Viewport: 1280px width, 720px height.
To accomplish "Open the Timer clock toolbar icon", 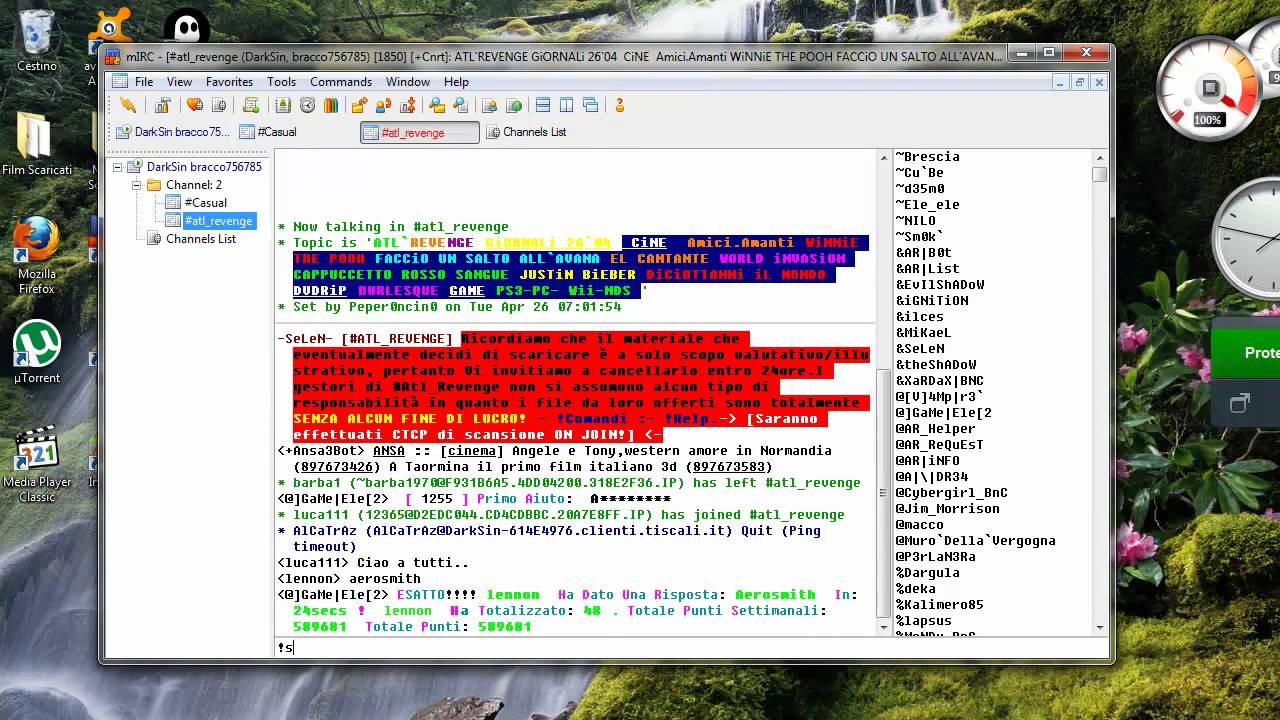I will 307,105.
